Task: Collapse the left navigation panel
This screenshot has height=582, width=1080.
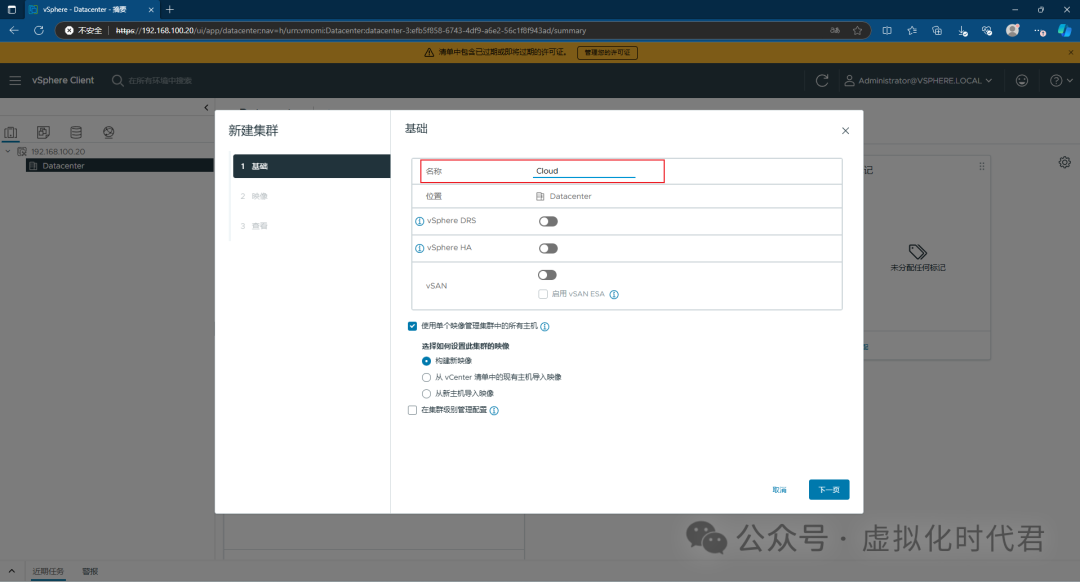Action: pyautogui.click(x=206, y=107)
